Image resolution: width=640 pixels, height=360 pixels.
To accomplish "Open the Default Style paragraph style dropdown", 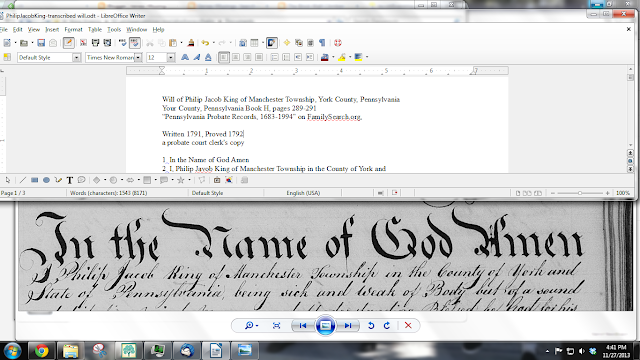I will [x=76, y=58].
